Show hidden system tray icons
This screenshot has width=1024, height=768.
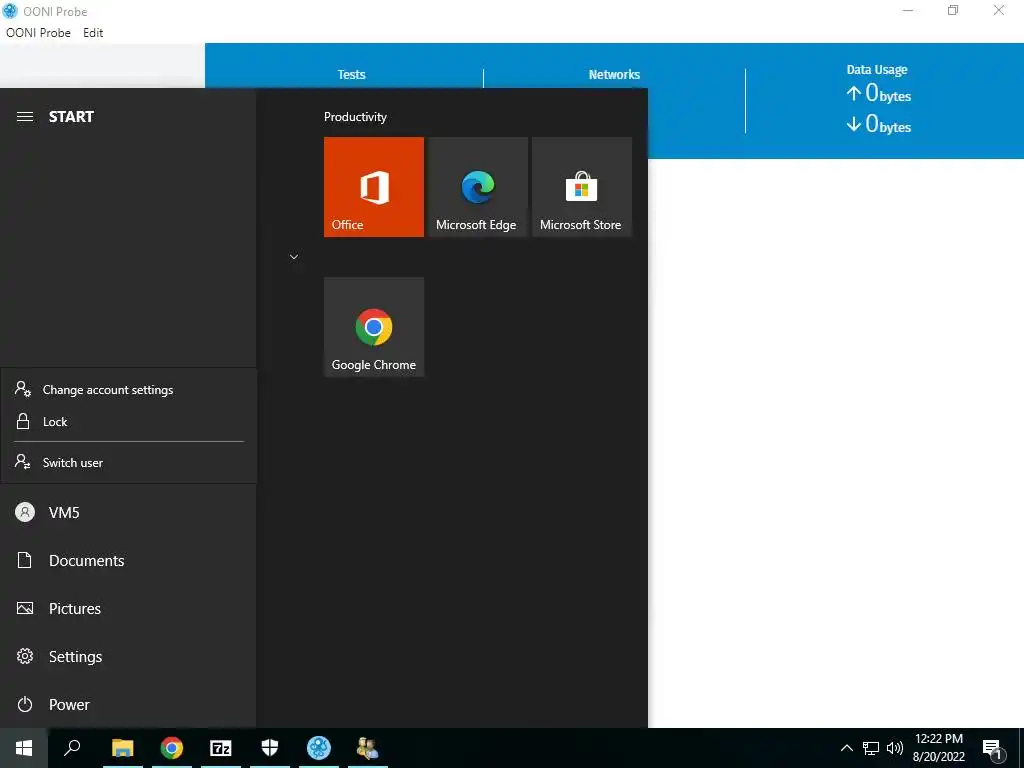click(846, 748)
